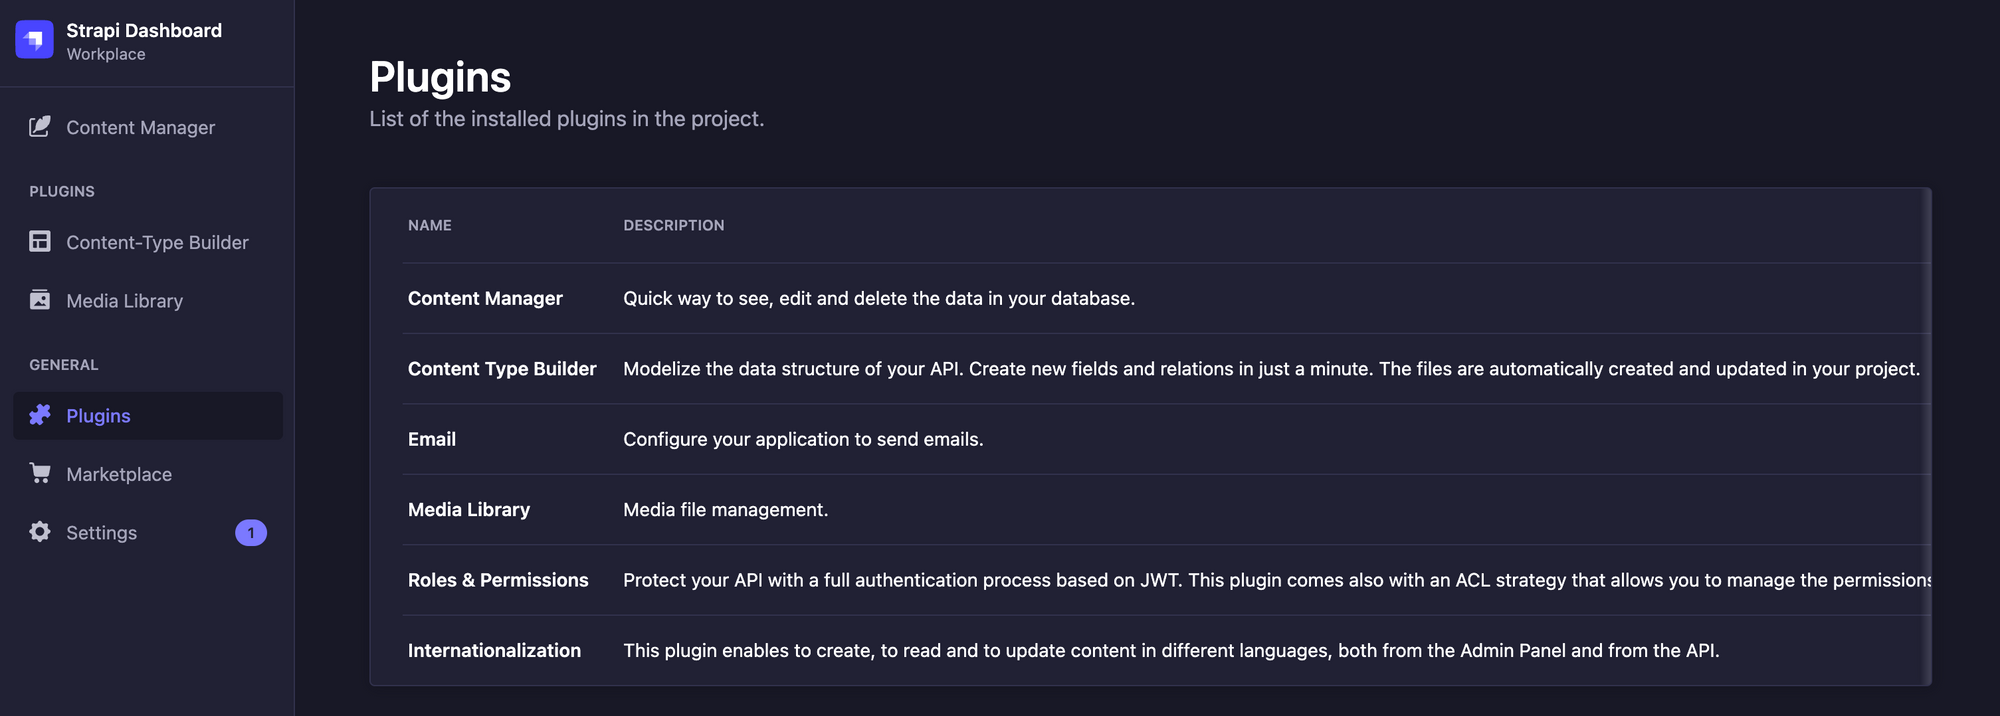2000x716 pixels.
Task: Select the Content Type Builder plugin name cell
Action: [x=502, y=369]
